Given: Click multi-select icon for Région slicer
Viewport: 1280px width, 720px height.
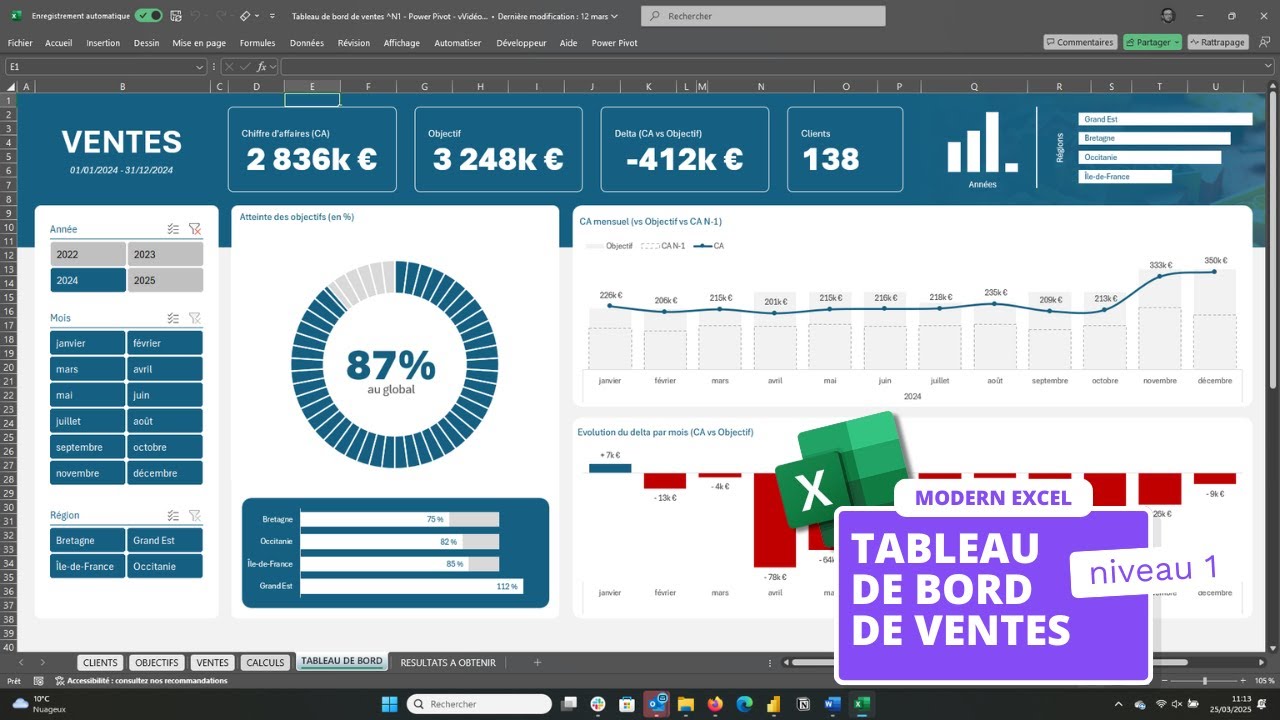Looking at the screenshot, I should [173, 515].
